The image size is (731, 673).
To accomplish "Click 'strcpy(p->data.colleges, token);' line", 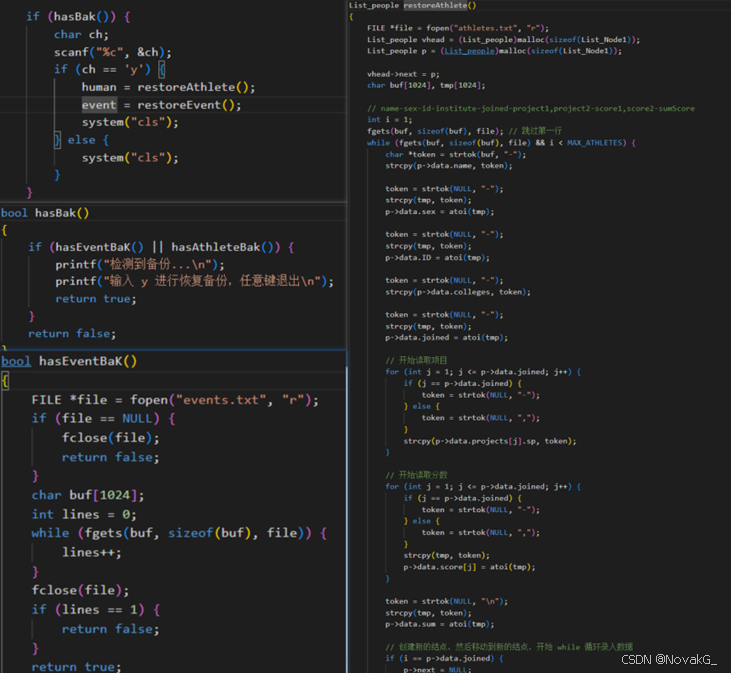I will (x=458, y=292).
